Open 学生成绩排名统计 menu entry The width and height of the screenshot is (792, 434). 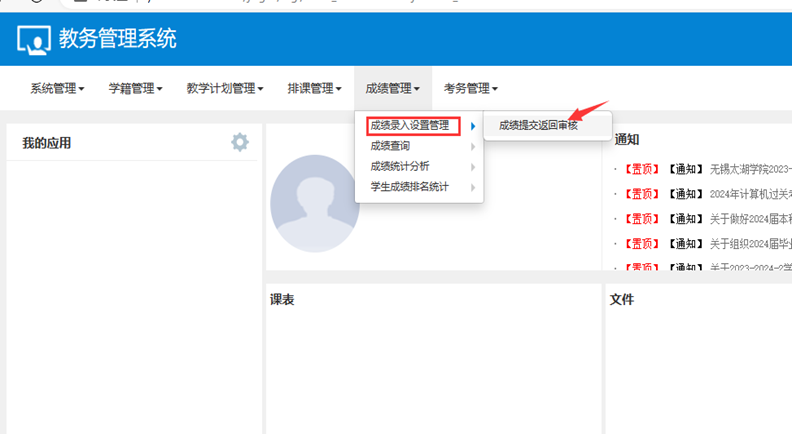[x=410, y=187]
